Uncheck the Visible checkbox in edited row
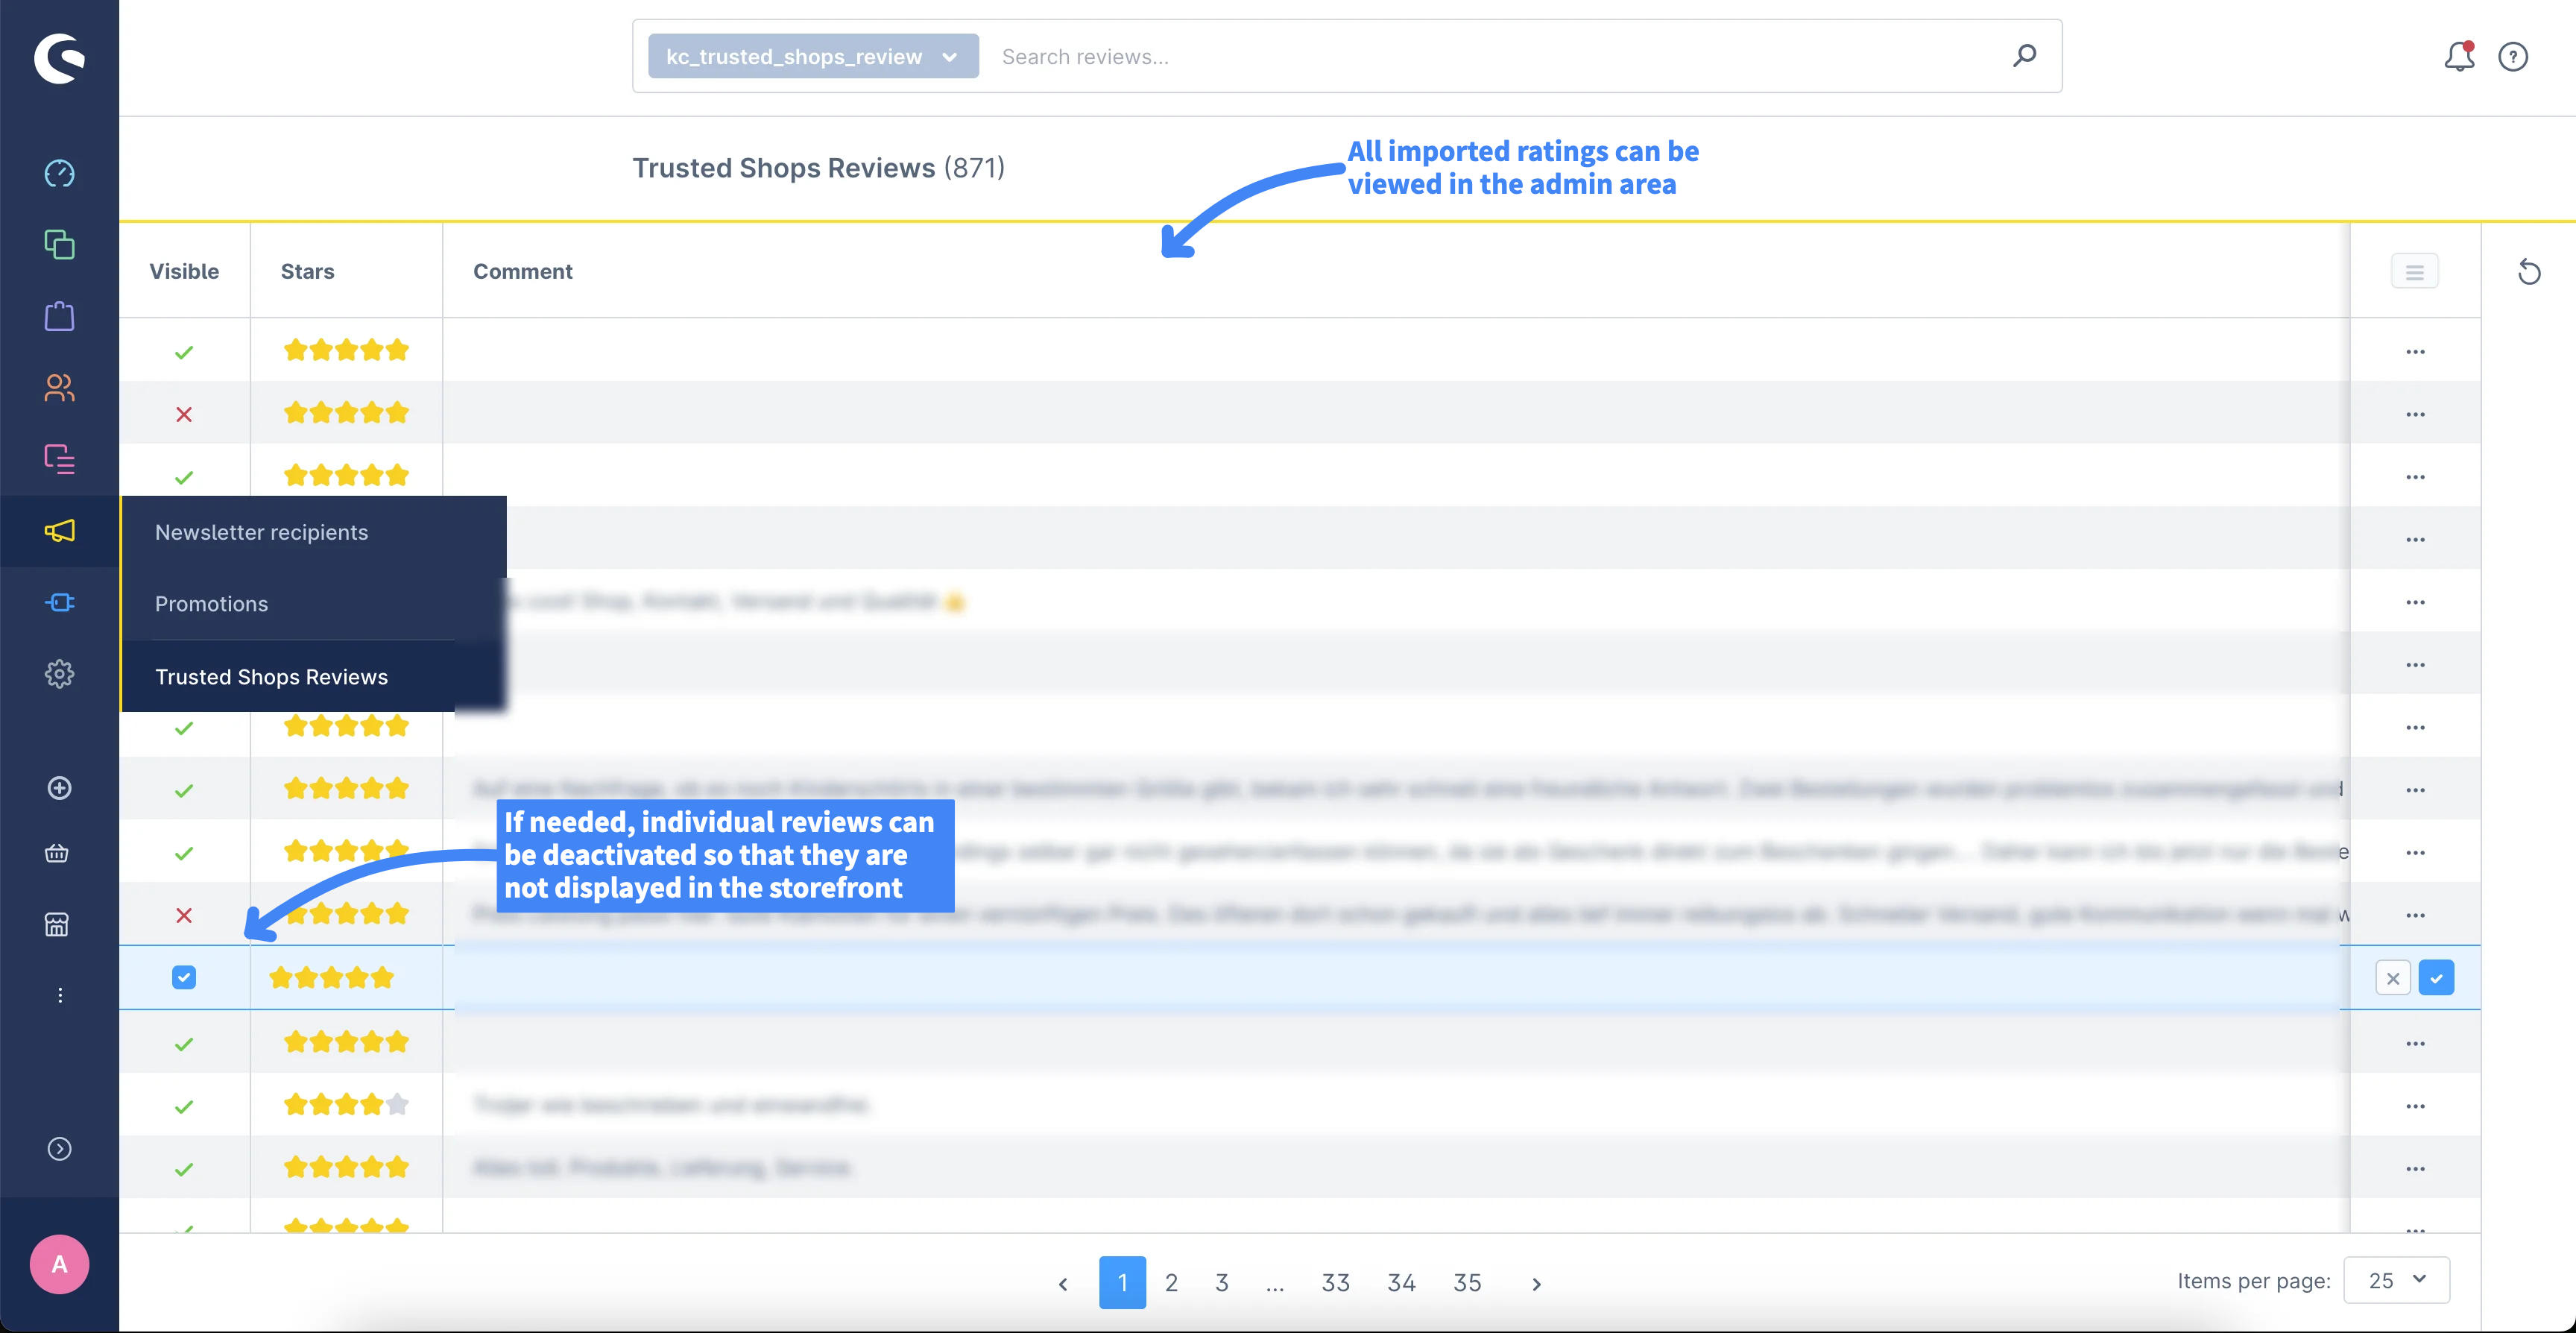This screenshot has height=1333, width=2576. [x=184, y=977]
